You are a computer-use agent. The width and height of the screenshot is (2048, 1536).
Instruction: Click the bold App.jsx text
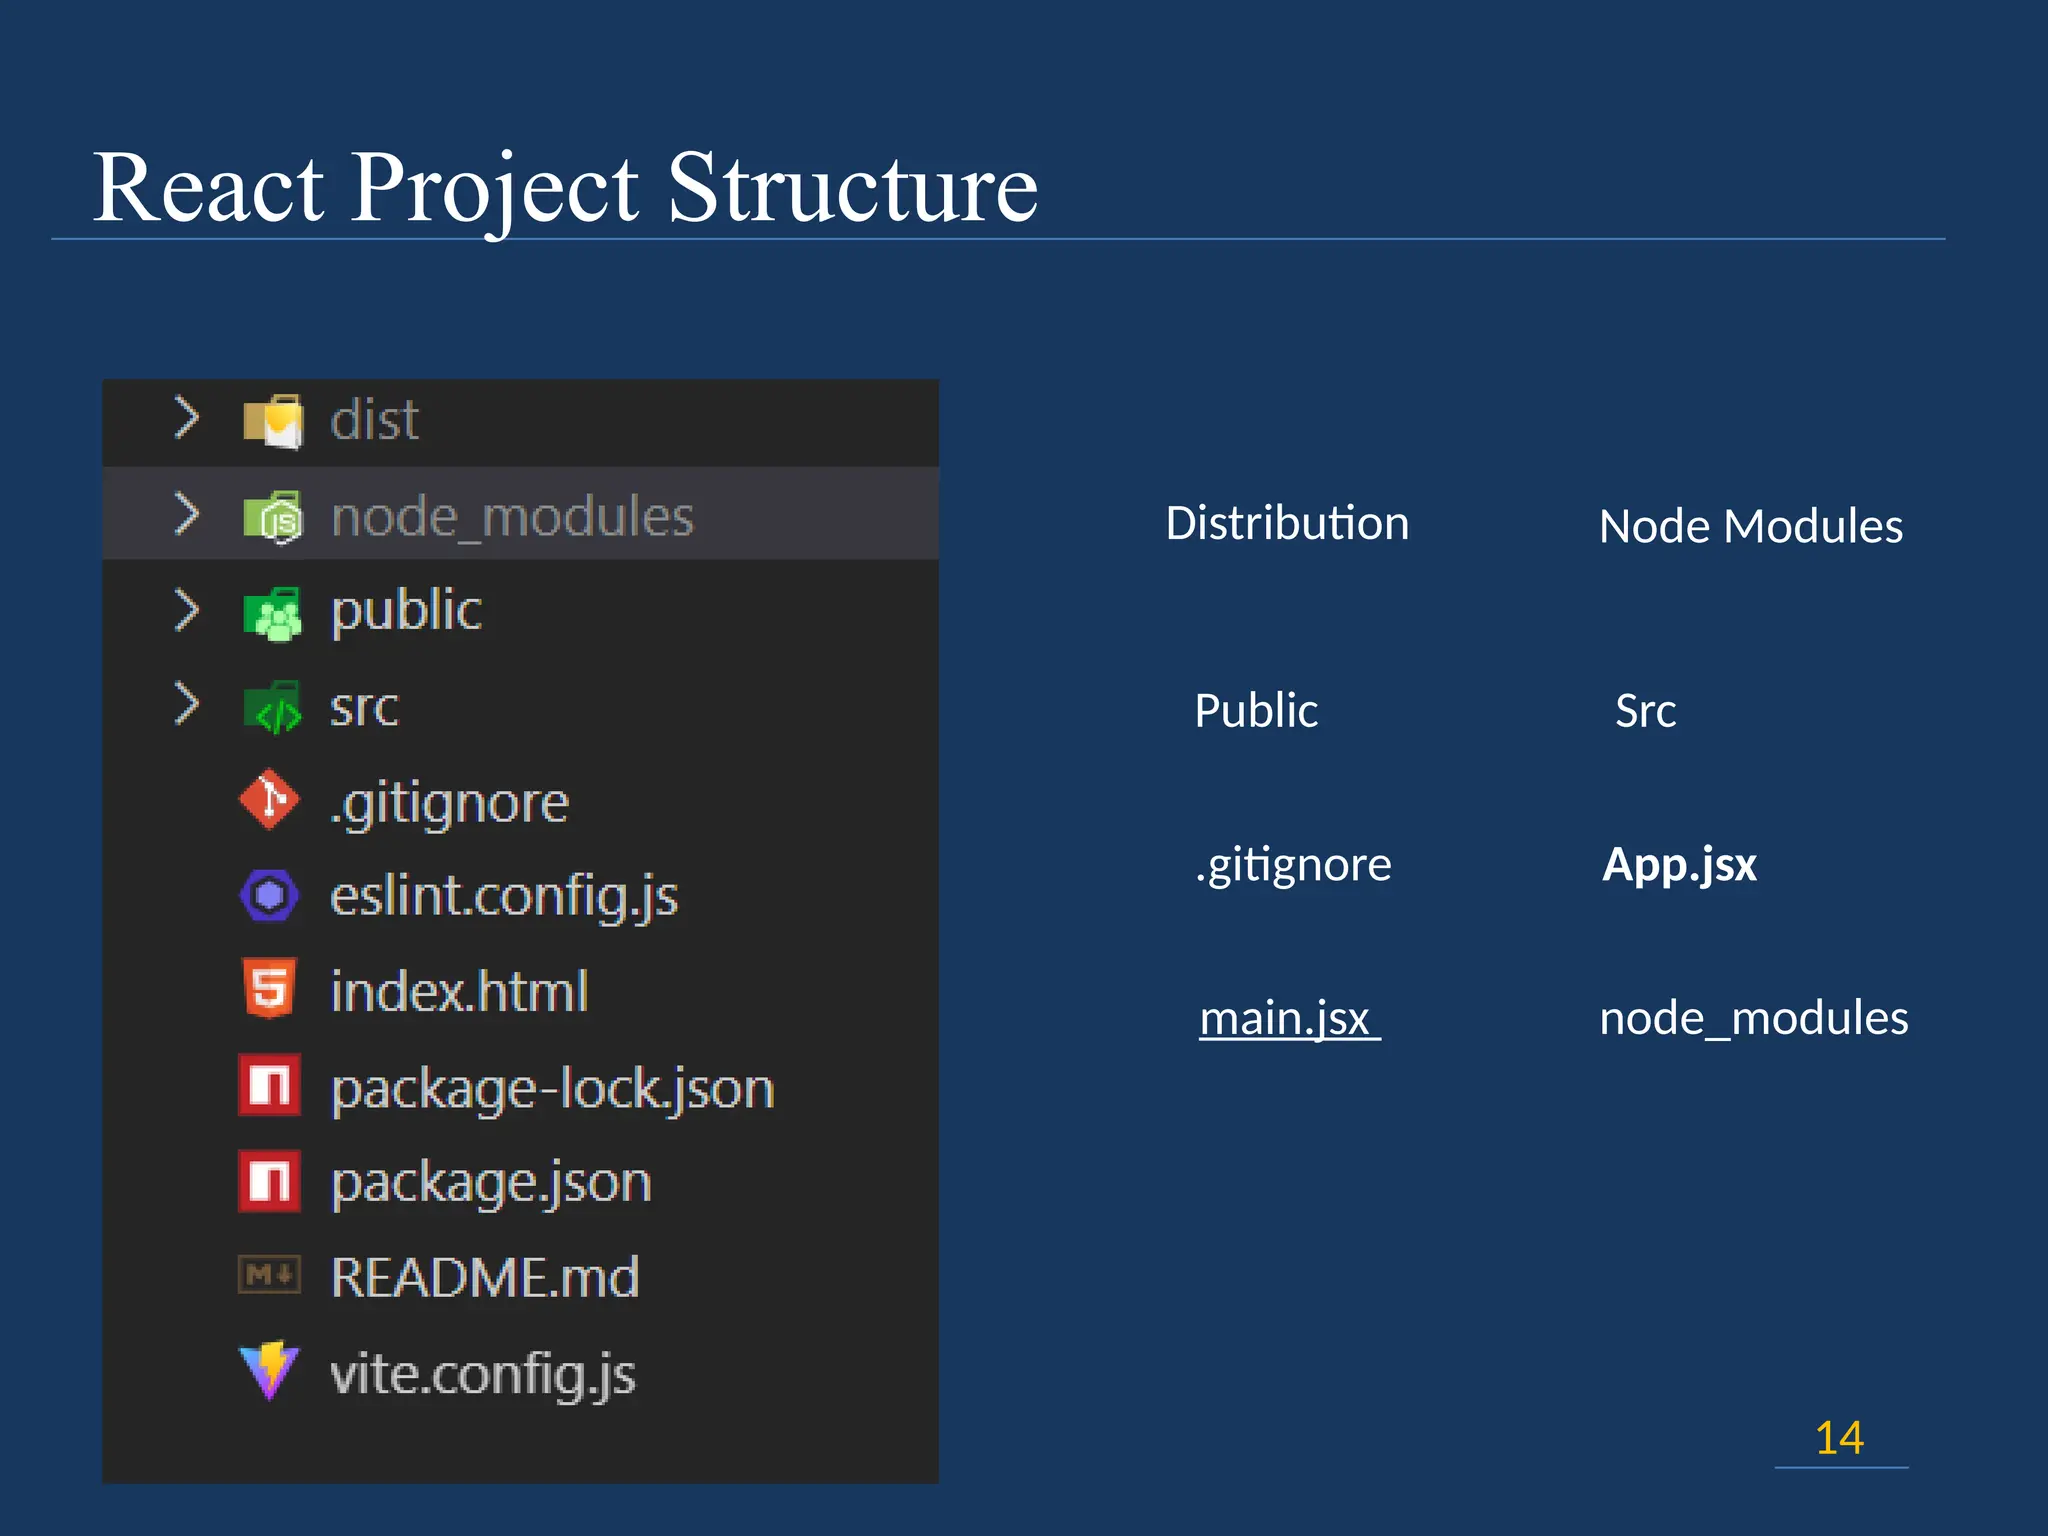tap(1679, 864)
